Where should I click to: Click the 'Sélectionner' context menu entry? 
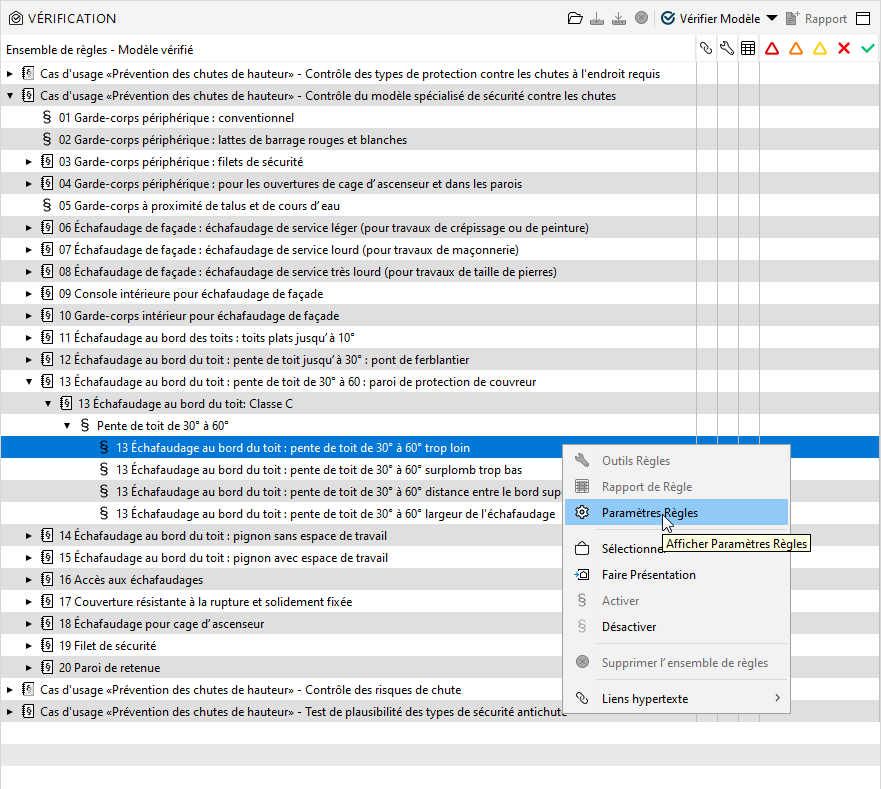tap(676, 548)
